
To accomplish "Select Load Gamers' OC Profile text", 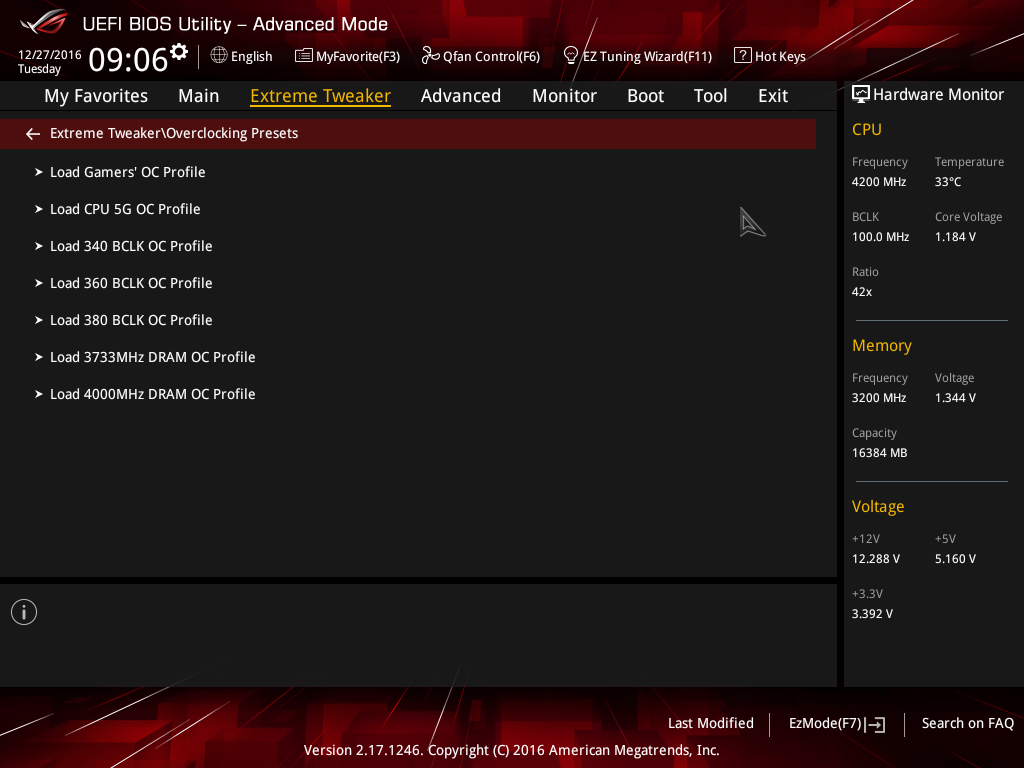I will point(128,172).
